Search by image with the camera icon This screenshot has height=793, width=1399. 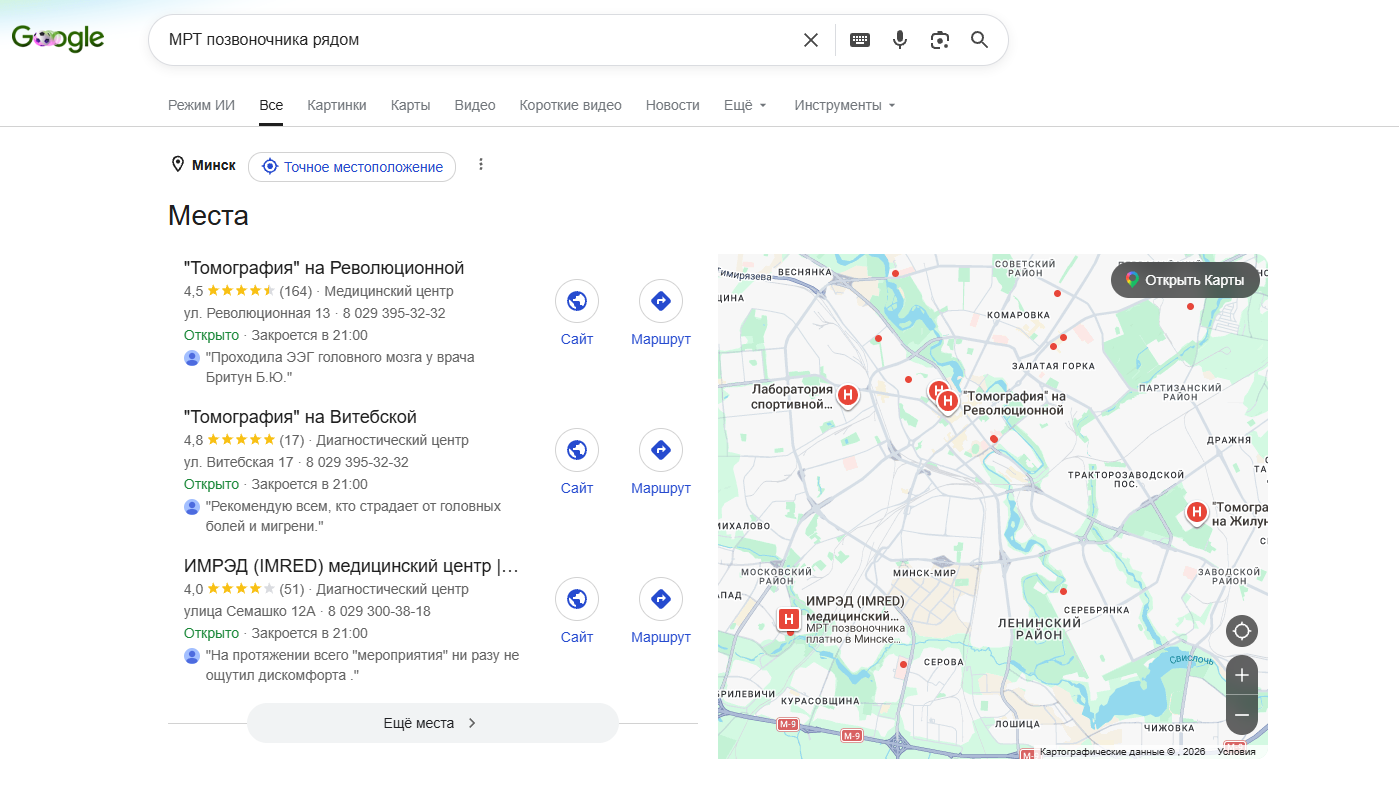coord(939,40)
